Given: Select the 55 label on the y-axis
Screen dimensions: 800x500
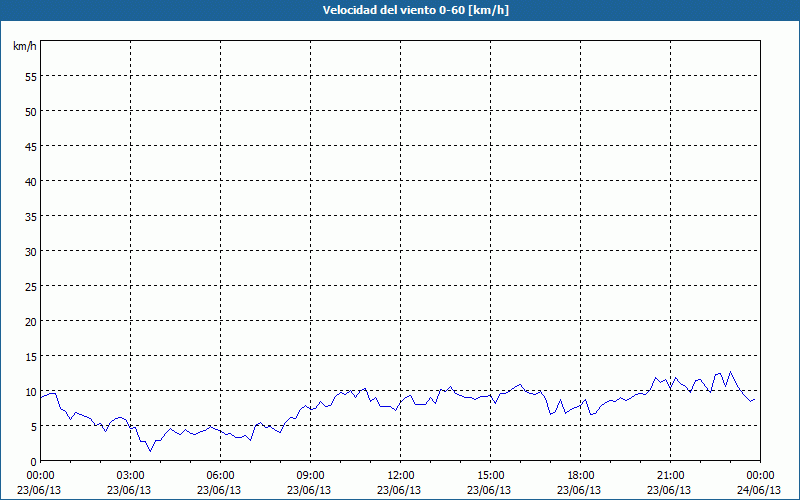Looking at the screenshot, I should click(x=30, y=76).
